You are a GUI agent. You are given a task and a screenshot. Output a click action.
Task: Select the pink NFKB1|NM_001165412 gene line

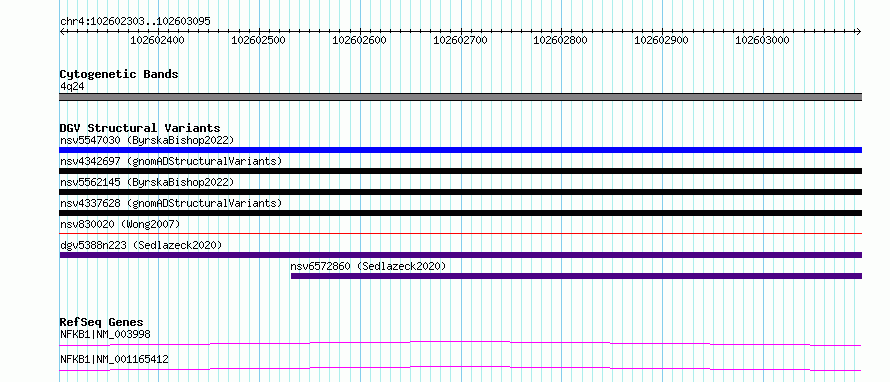pos(460,368)
